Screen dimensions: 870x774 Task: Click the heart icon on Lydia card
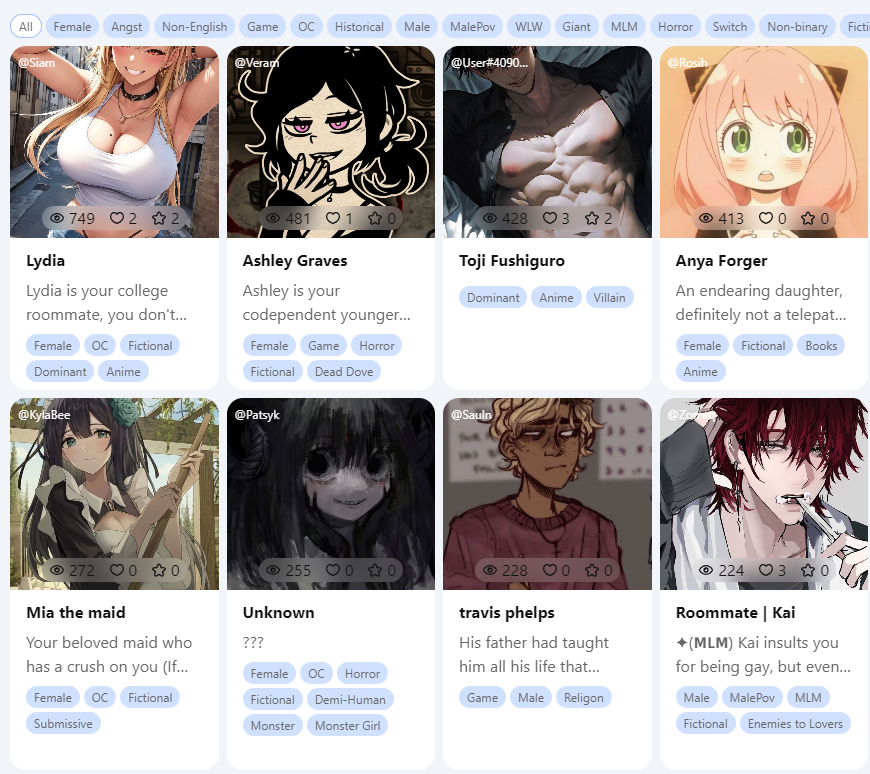[x=117, y=218]
